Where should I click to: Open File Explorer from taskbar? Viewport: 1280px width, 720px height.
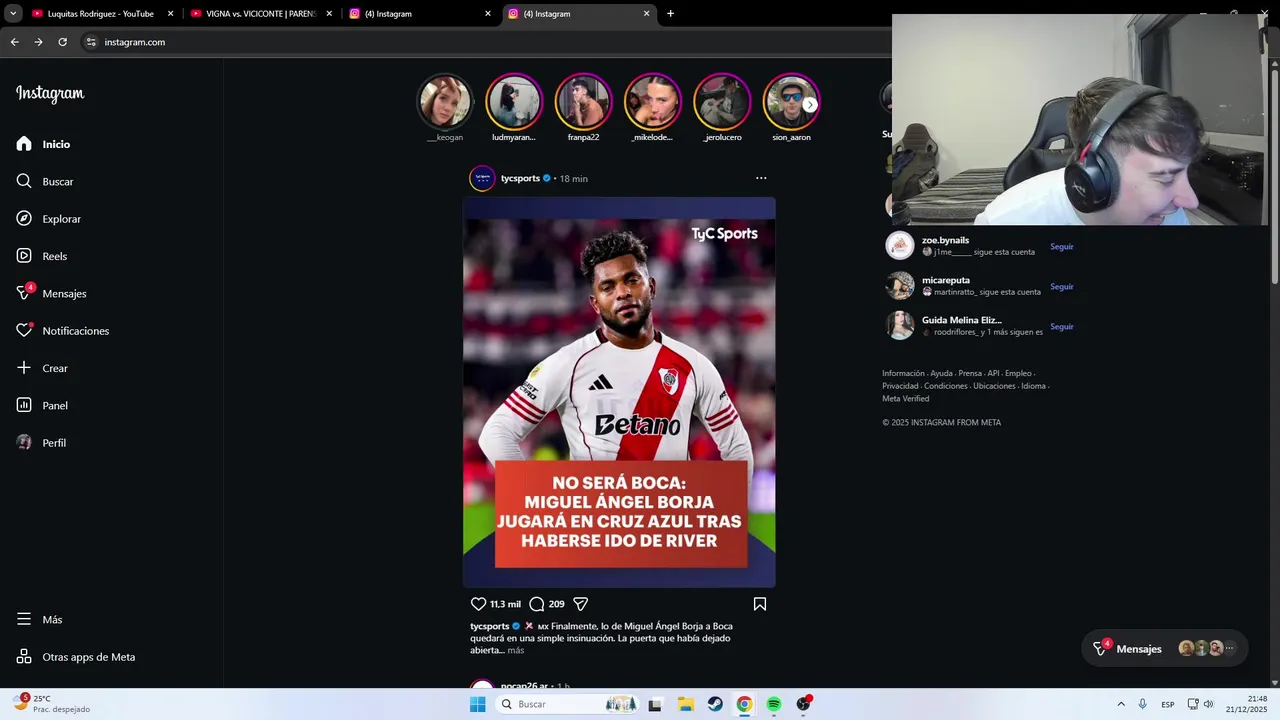[685, 704]
